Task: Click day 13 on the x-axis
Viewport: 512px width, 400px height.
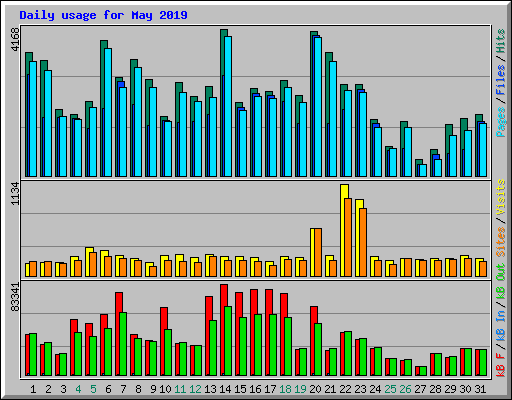Action: (210, 389)
